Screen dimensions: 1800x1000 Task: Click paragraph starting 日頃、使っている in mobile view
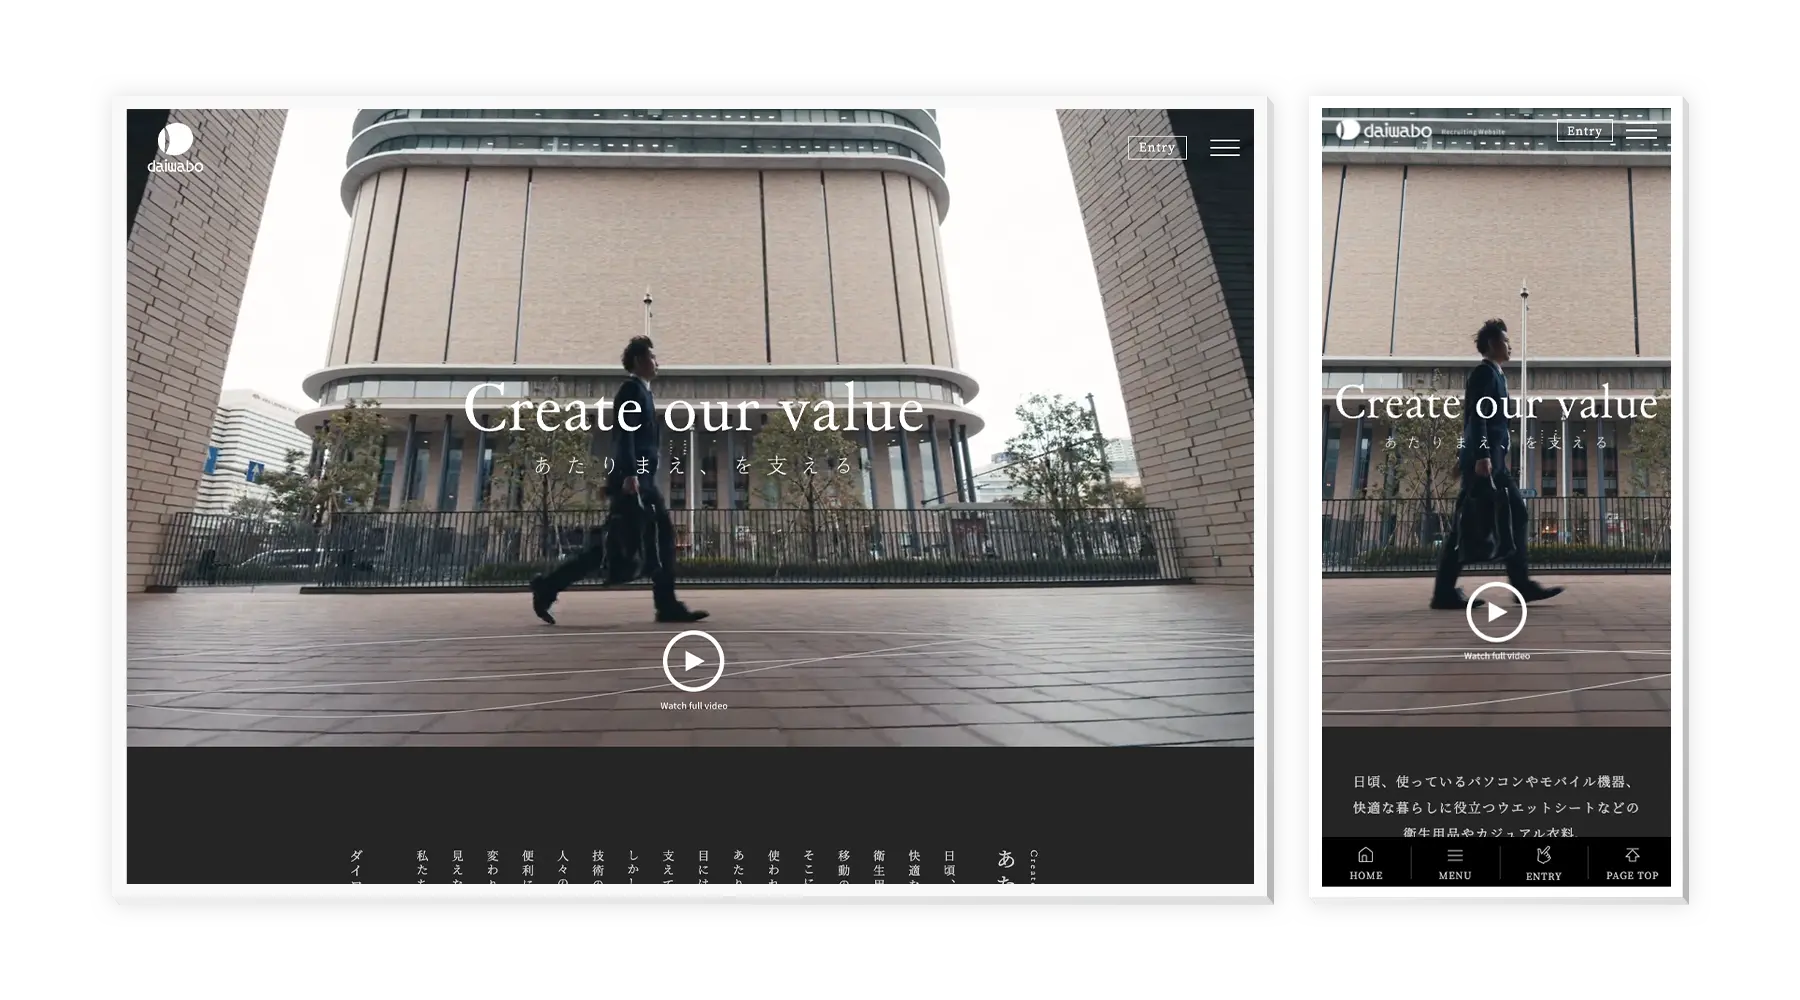click(x=1496, y=807)
